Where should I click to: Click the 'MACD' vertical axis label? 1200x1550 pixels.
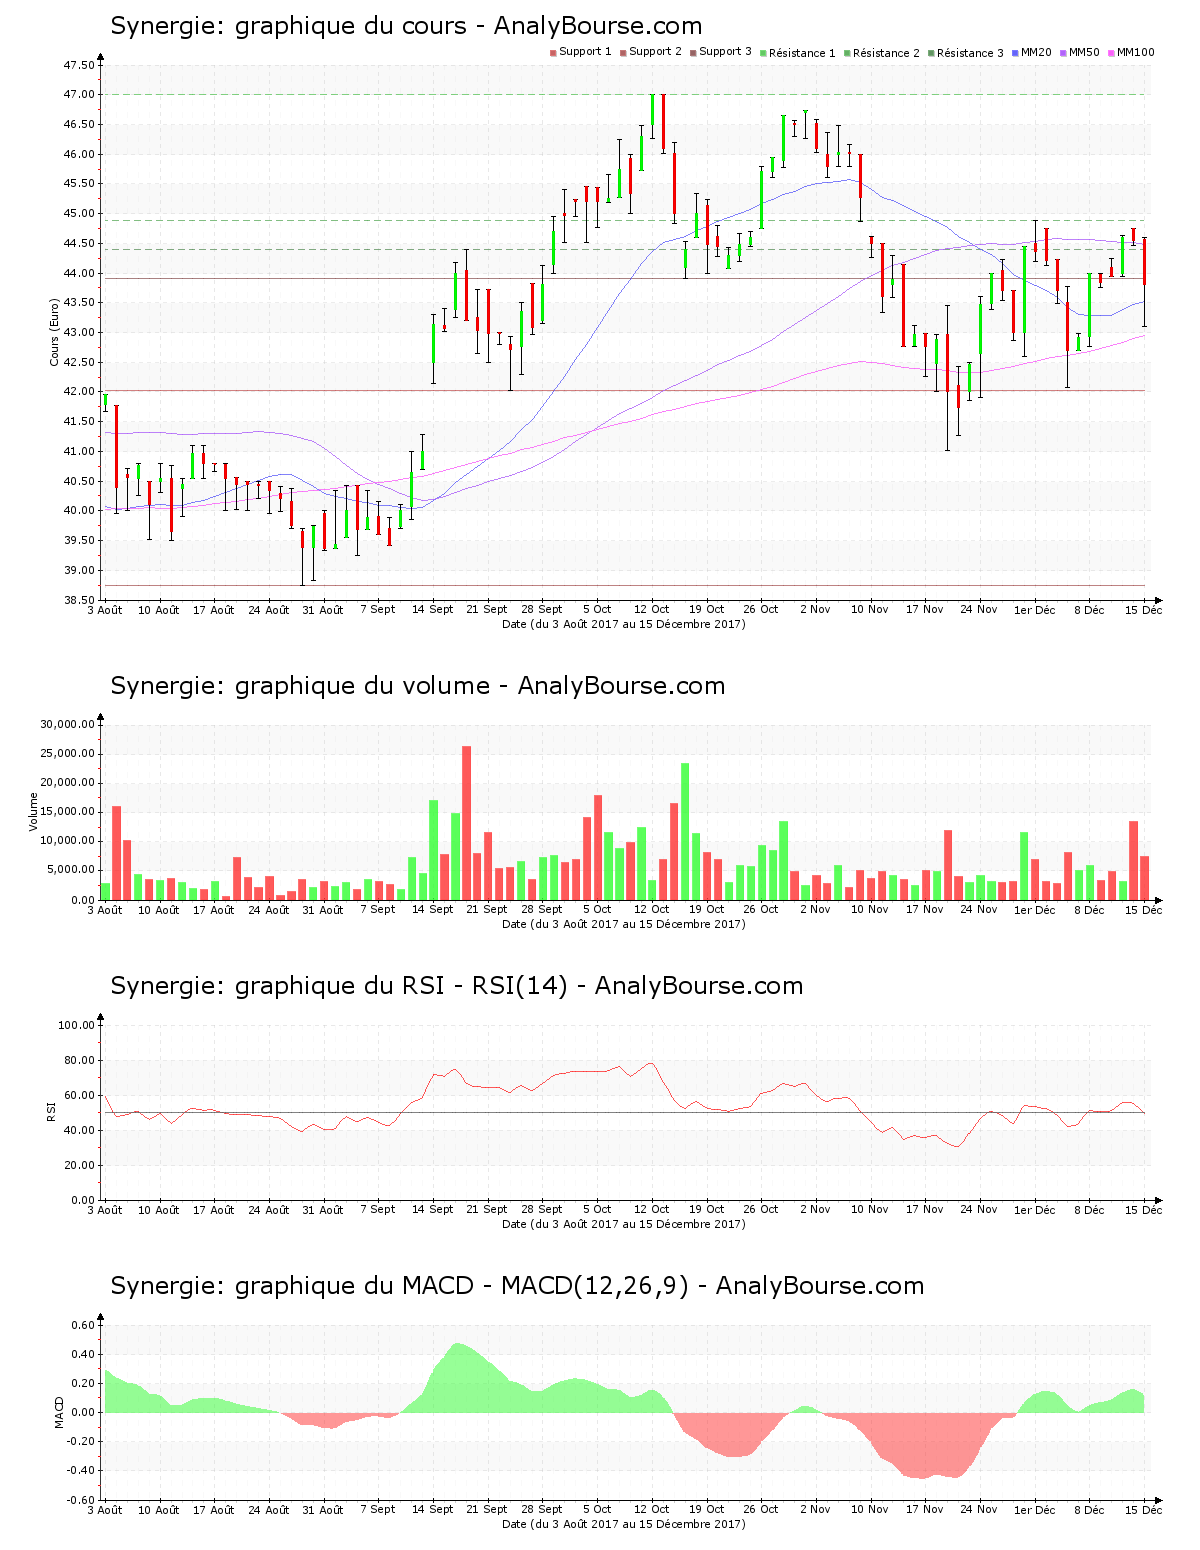tap(59, 1412)
